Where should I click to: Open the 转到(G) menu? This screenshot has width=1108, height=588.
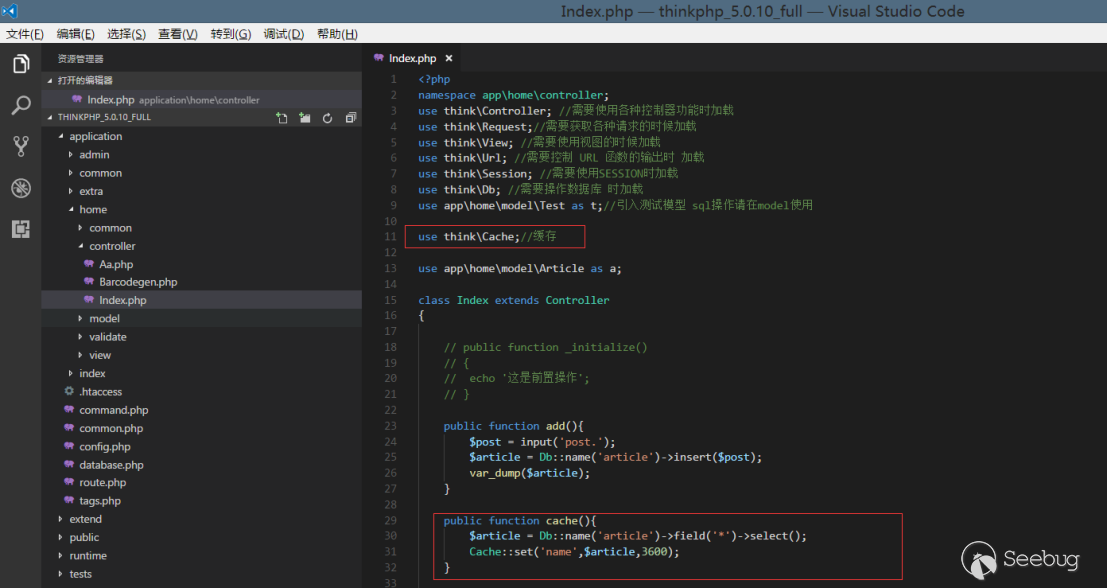point(231,34)
